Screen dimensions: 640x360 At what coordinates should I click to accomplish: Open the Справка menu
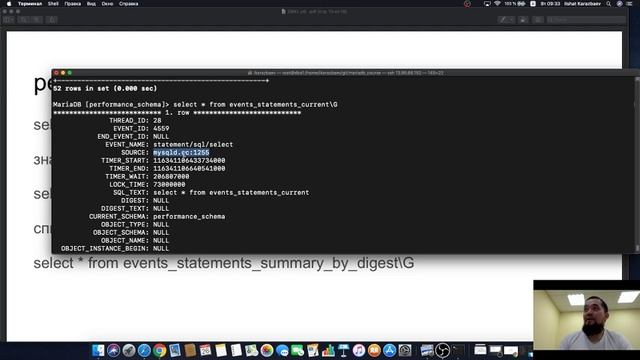pos(129,4)
